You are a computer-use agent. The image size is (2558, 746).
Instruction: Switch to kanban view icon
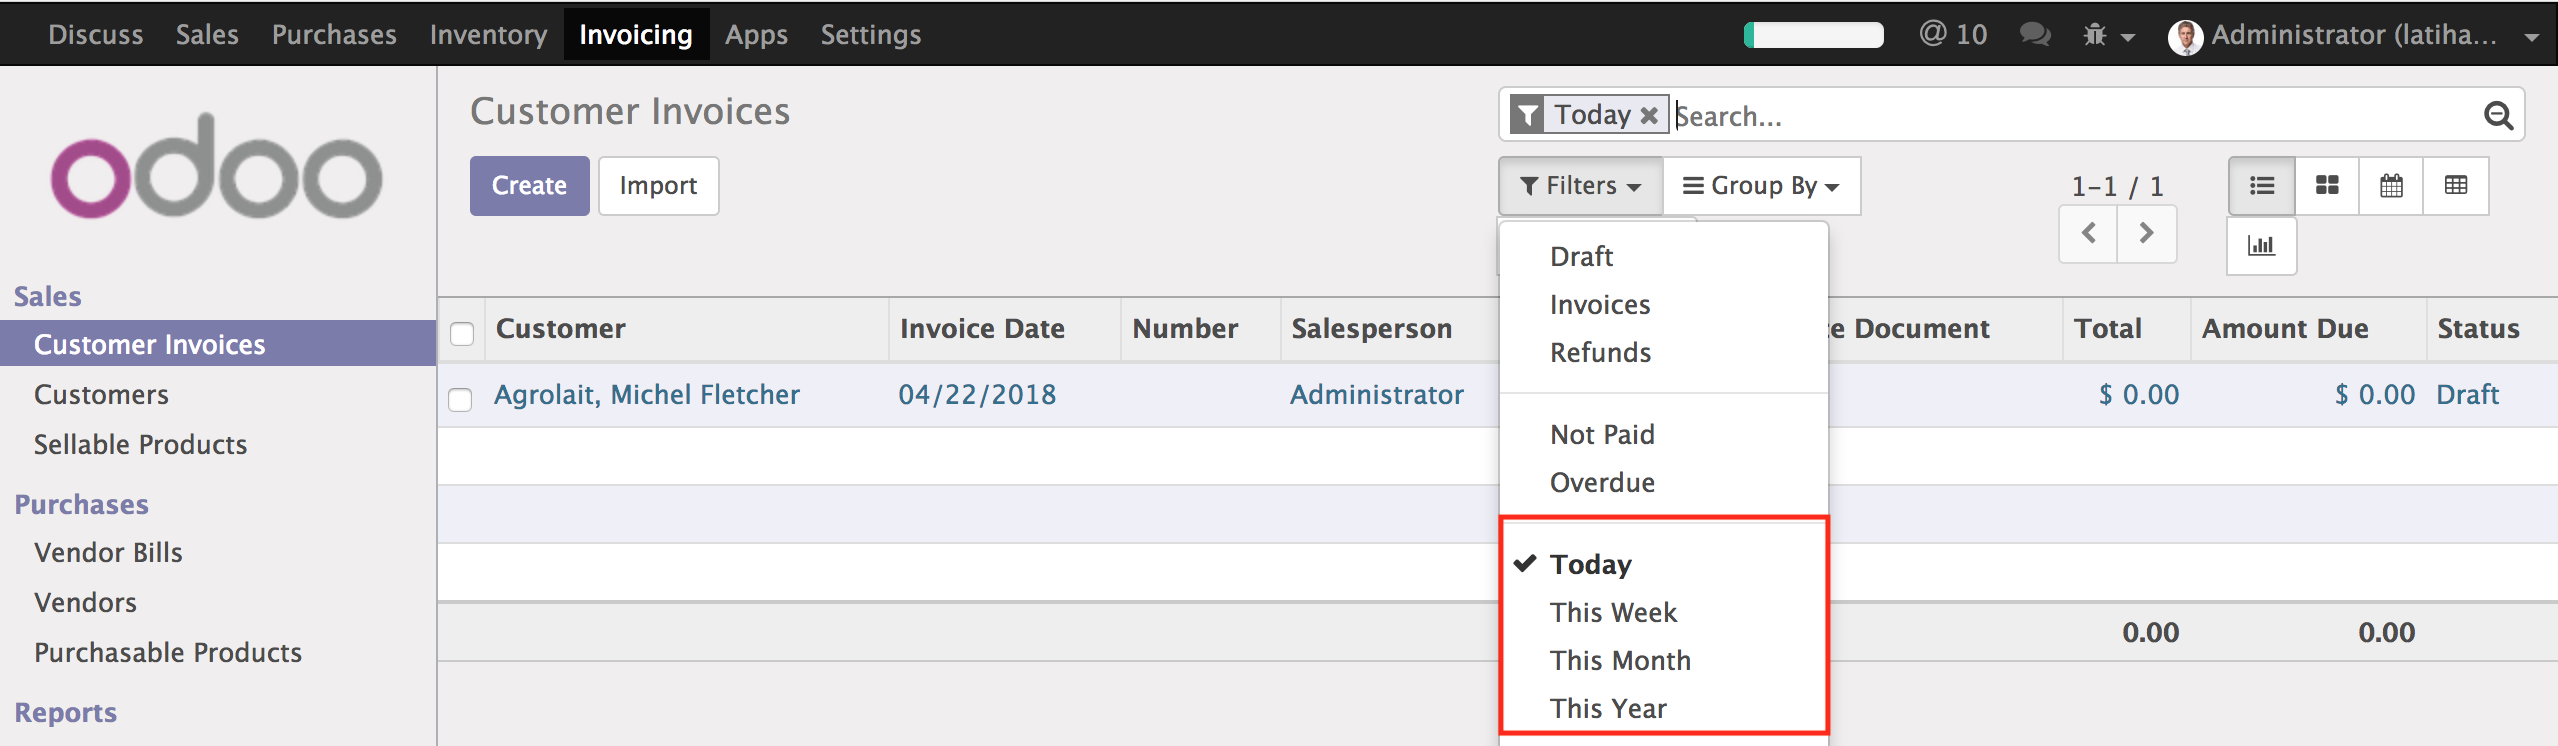[x=2327, y=186]
